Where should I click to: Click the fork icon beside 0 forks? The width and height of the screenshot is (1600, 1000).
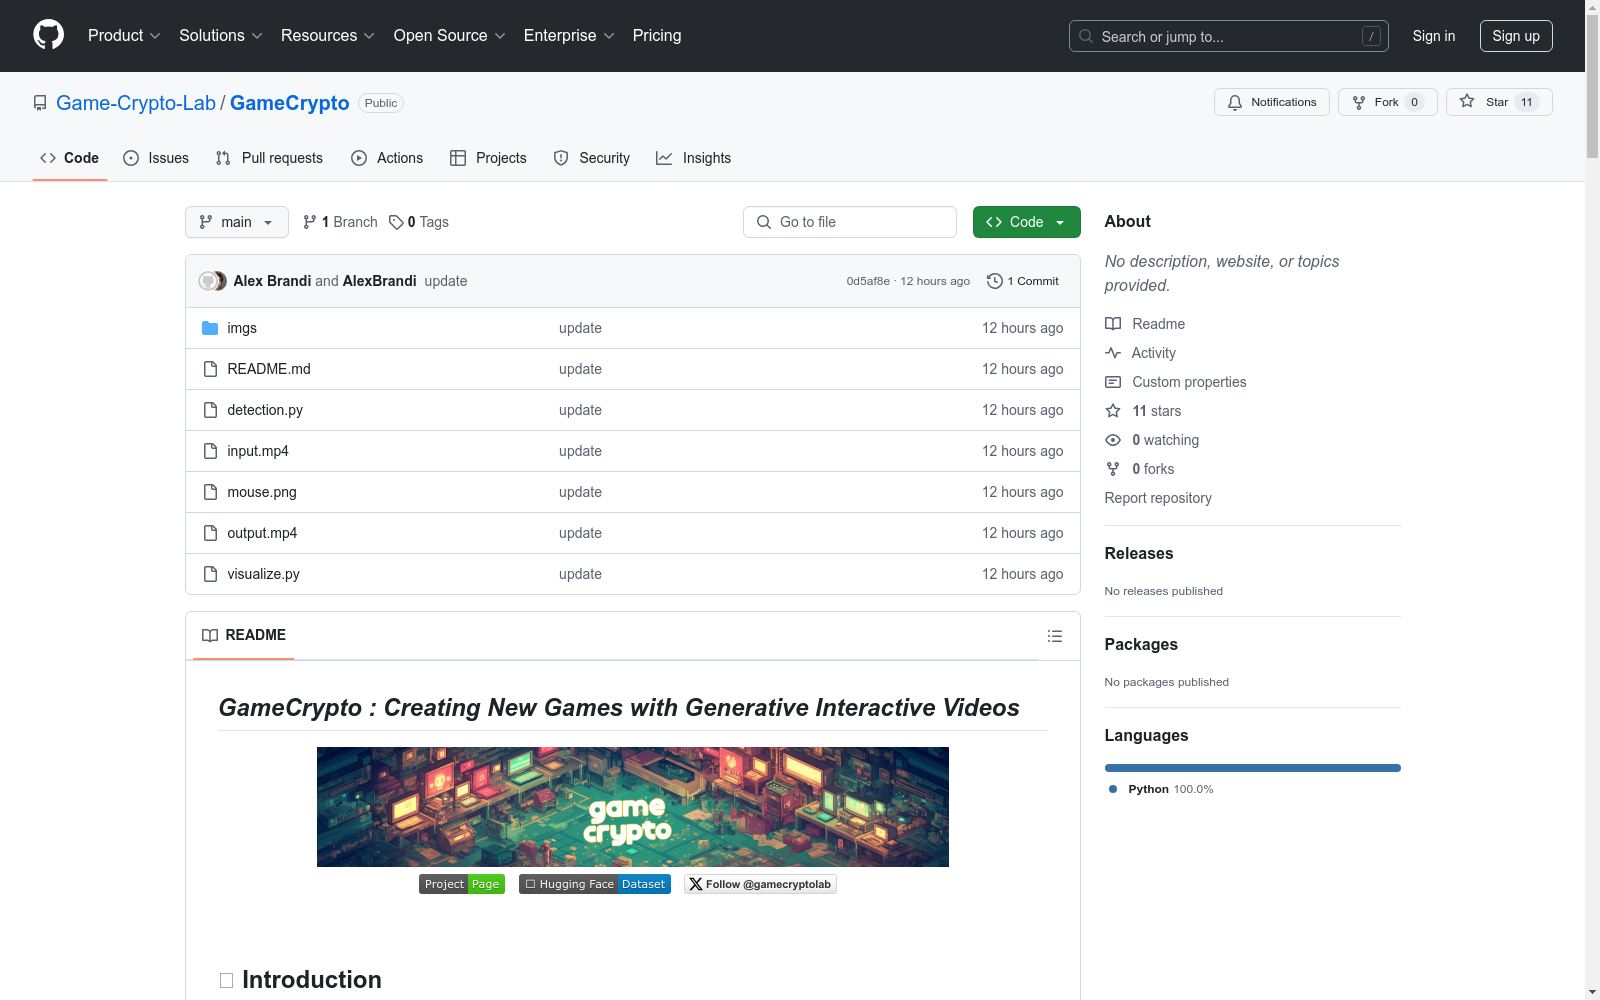(x=1113, y=469)
